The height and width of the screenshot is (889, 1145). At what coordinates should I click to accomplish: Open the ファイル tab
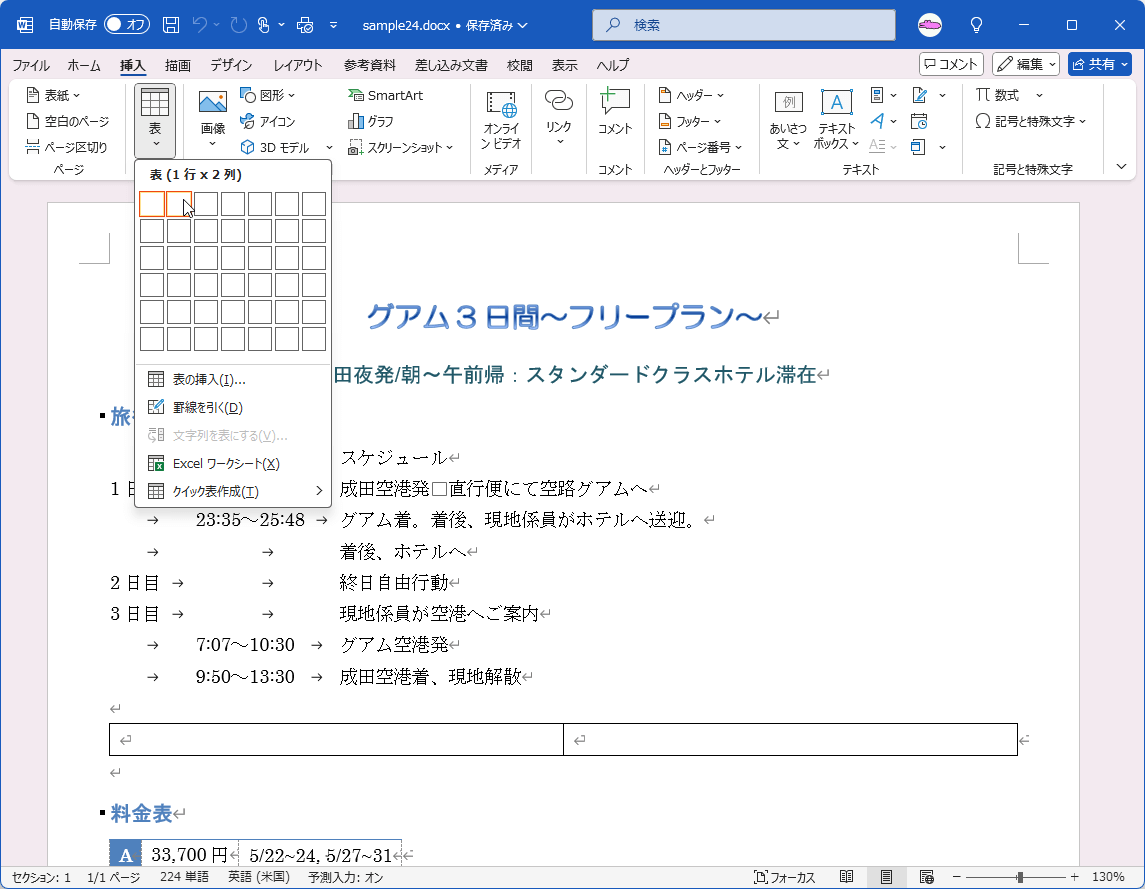pos(31,65)
